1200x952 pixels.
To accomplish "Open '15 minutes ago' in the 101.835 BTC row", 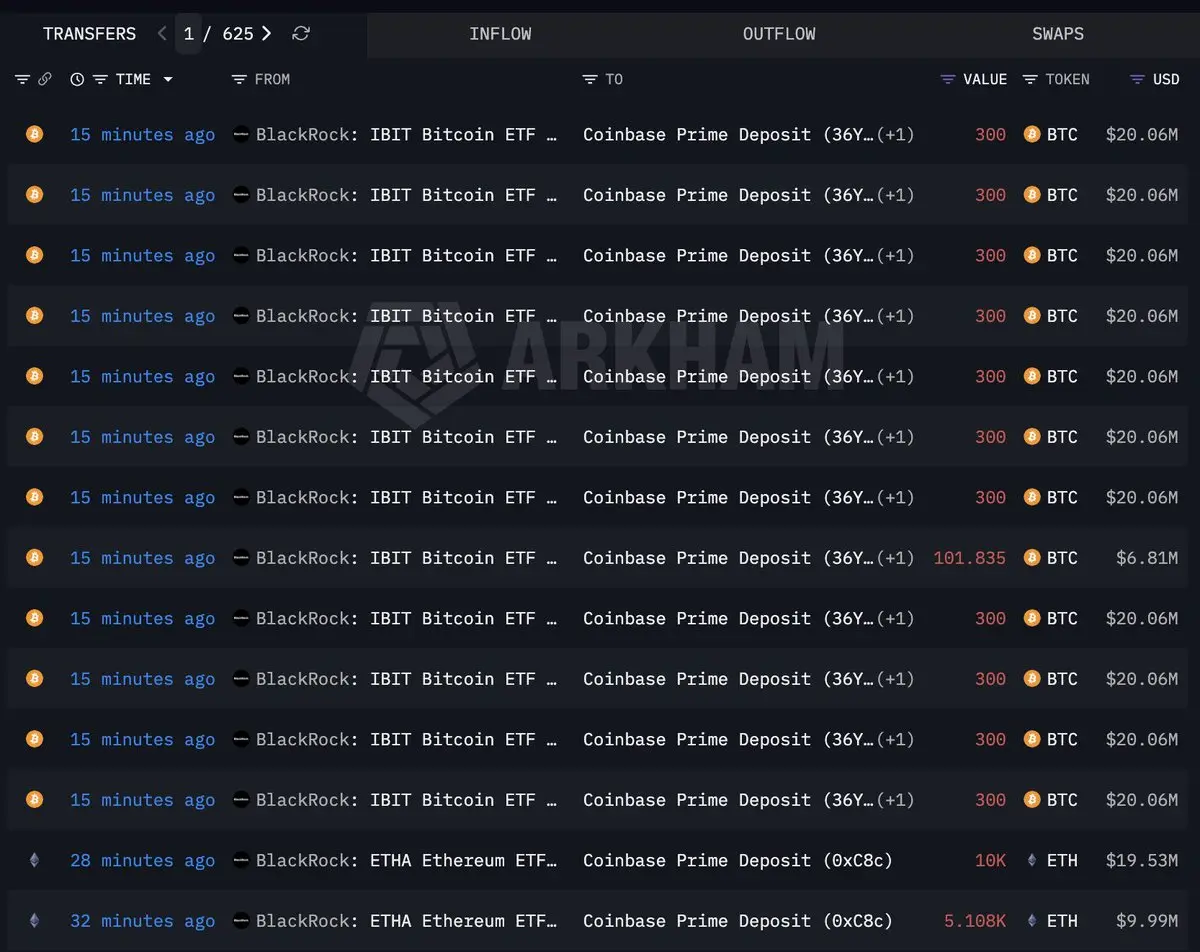I will 142,558.
